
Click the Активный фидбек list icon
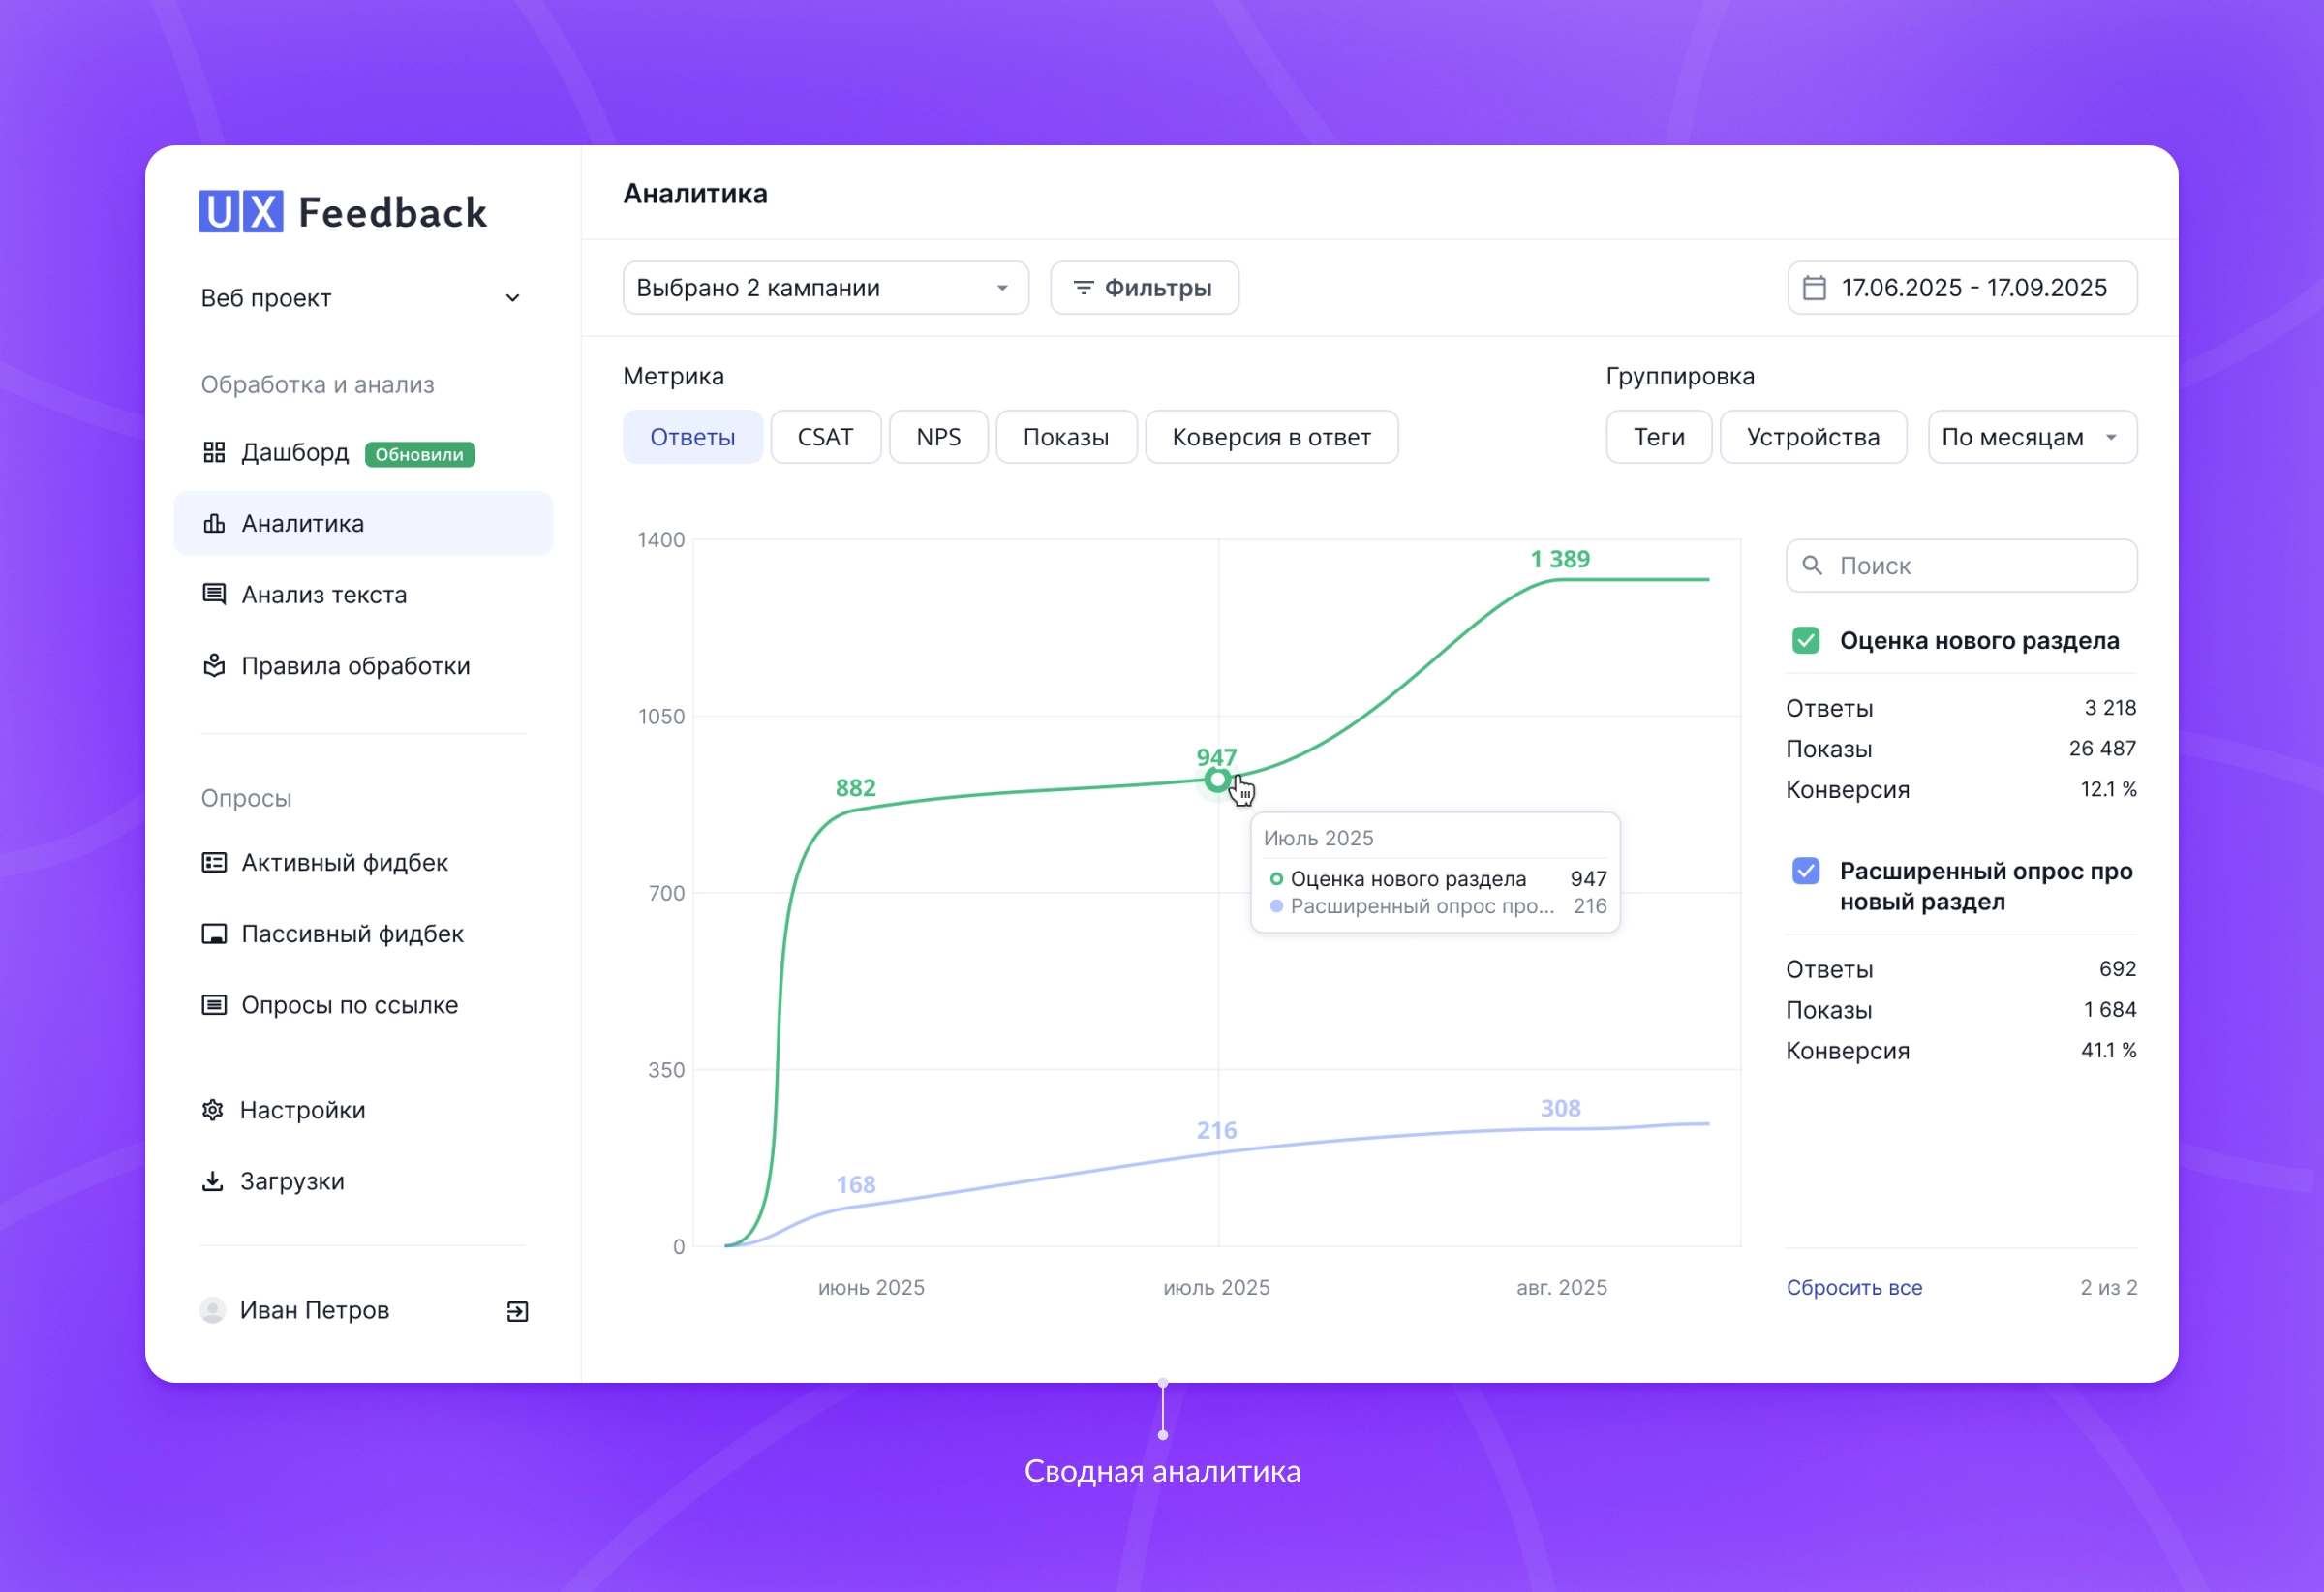point(214,862)
